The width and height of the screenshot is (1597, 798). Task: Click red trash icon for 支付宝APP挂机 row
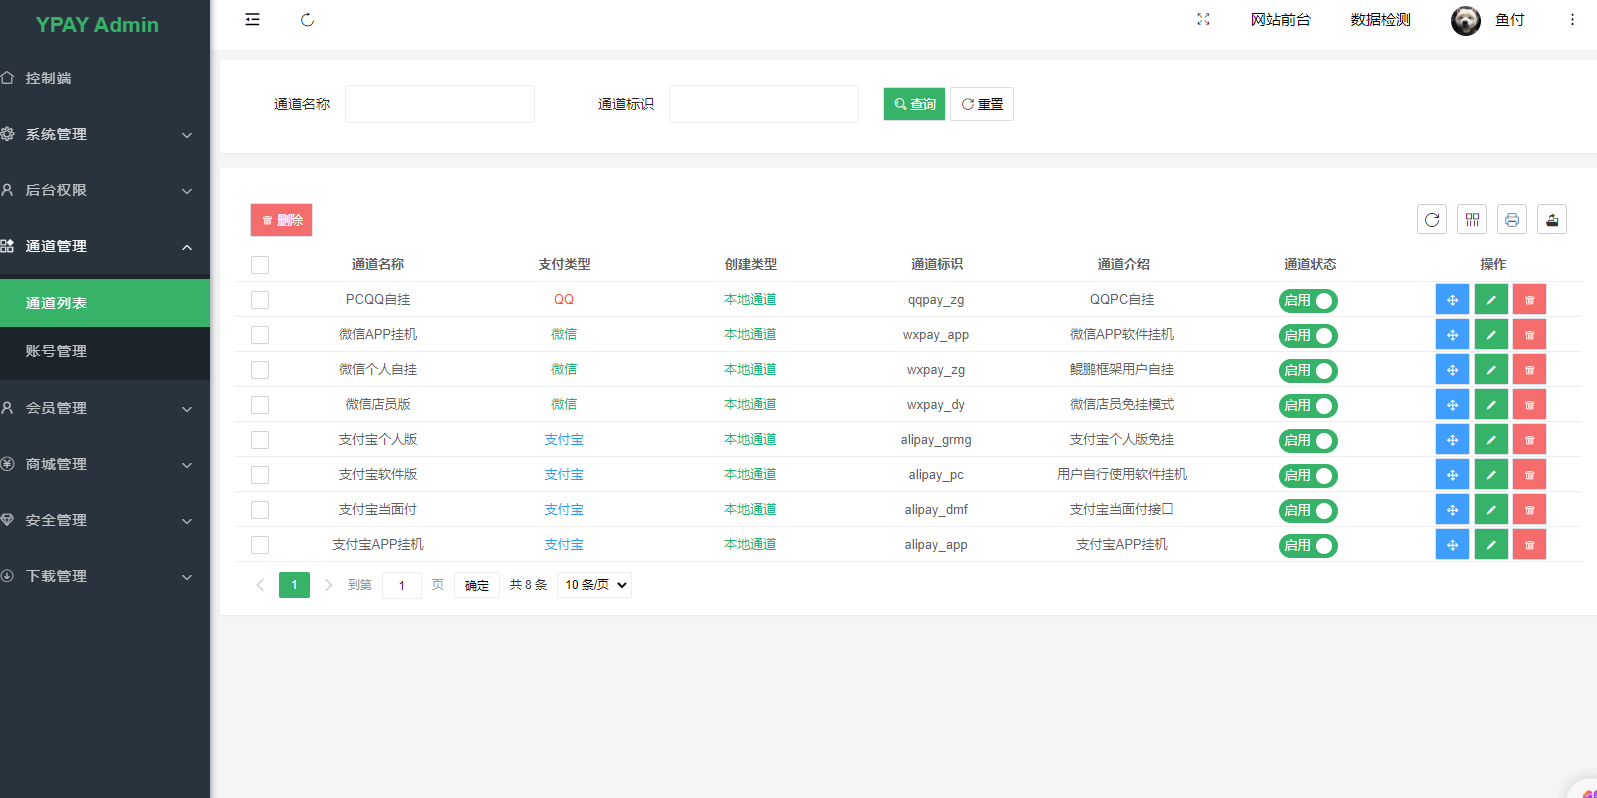click(1529, 545)
